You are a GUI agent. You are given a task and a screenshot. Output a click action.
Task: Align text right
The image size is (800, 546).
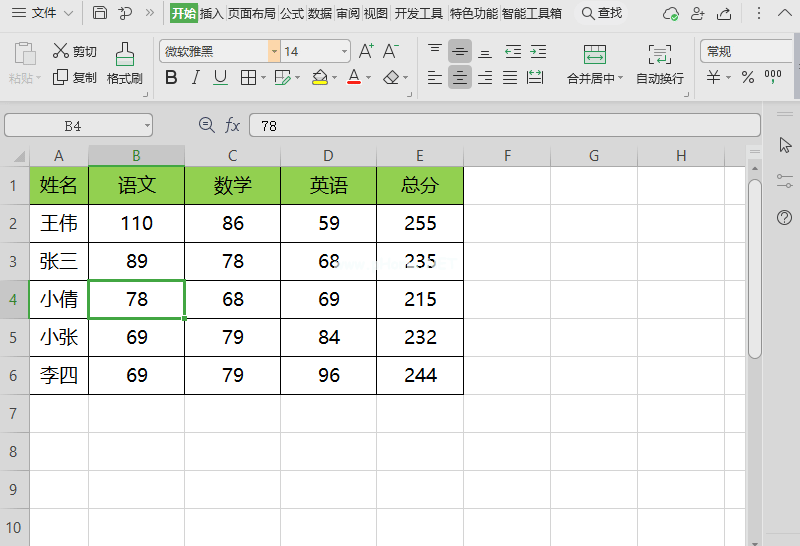(485, 78)
